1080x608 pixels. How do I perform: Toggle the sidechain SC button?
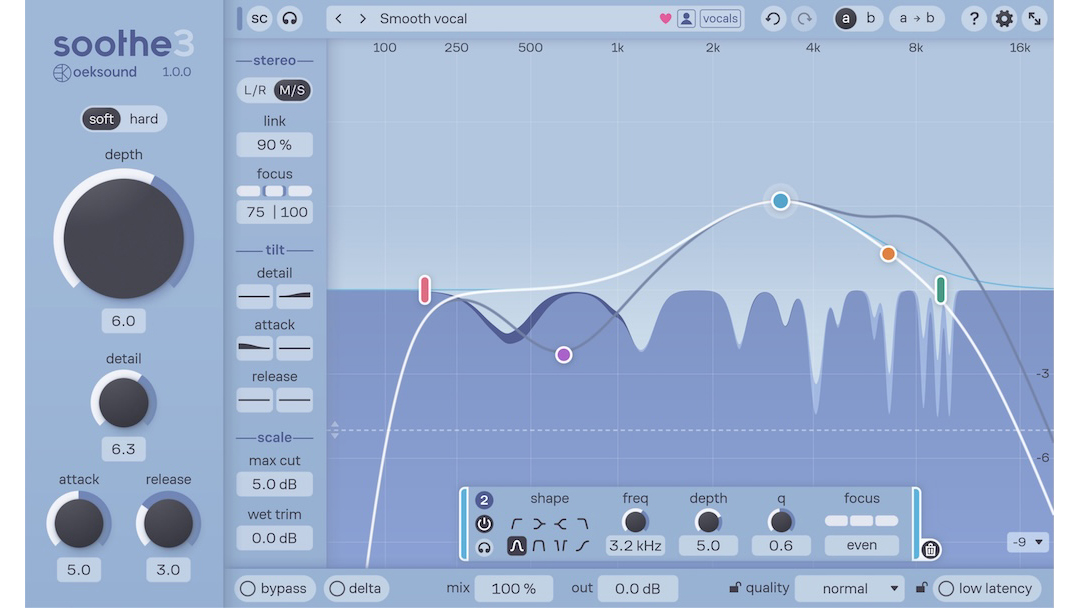(x=260, y=19)
